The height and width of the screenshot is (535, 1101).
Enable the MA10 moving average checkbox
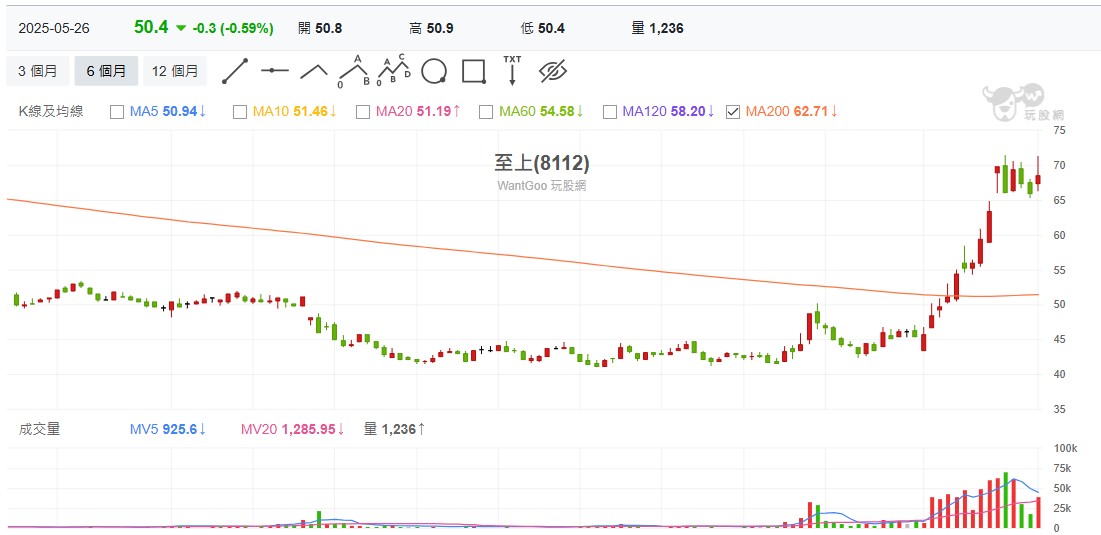tap(240, 112)
